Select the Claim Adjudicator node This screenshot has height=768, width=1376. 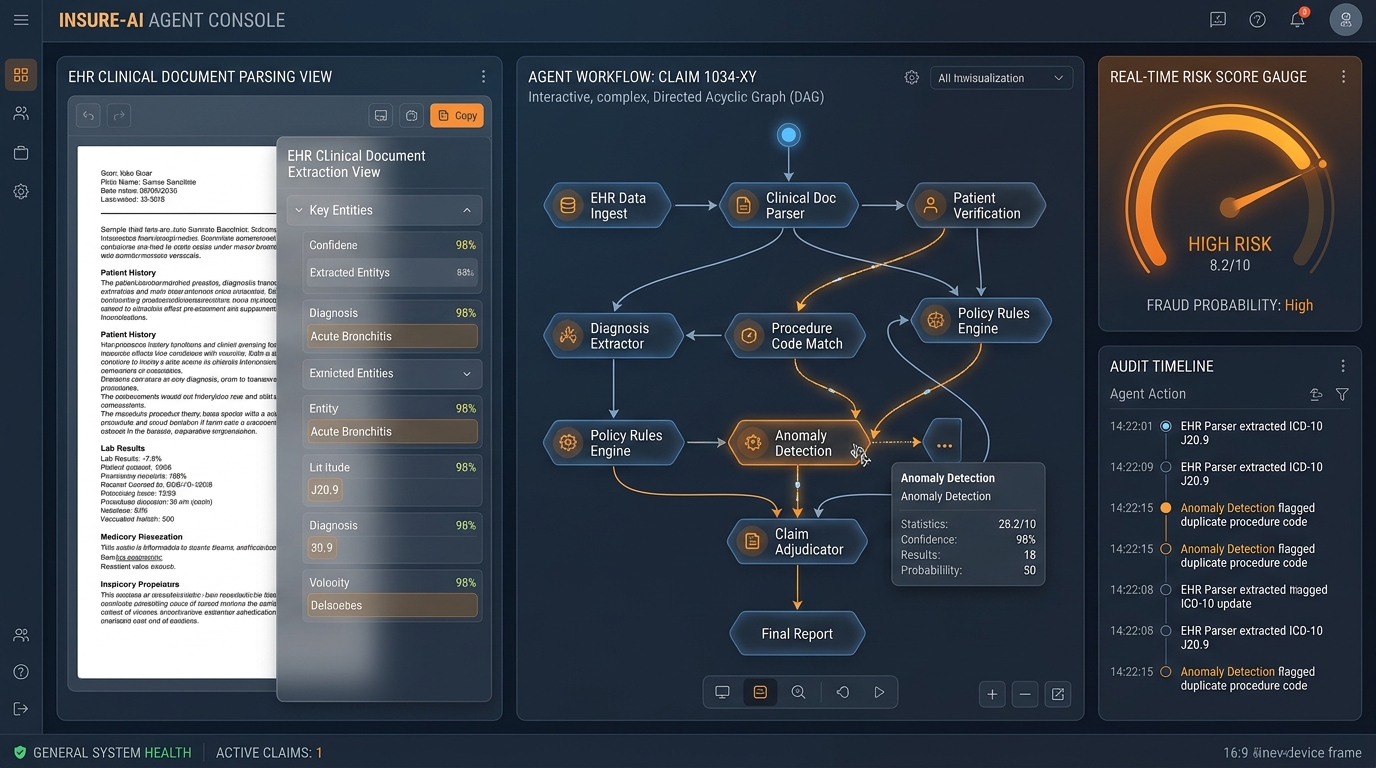pos(797,541)
